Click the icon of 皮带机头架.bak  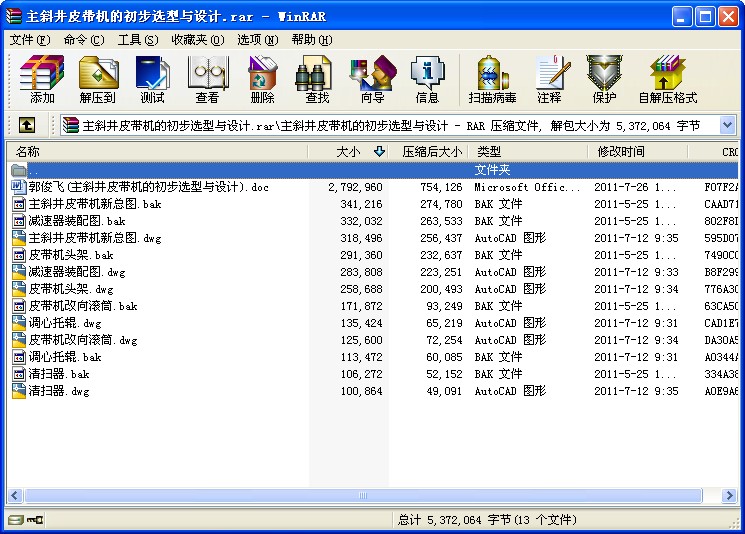click(x=19, y=255)
